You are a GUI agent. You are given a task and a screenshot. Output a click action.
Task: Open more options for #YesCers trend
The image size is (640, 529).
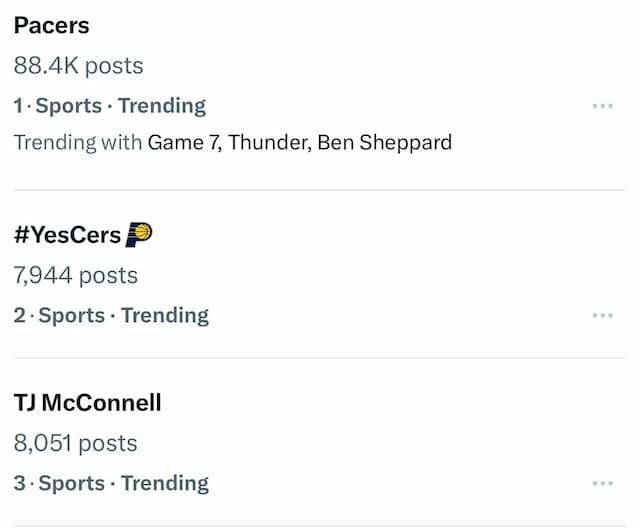pos(602,316)
